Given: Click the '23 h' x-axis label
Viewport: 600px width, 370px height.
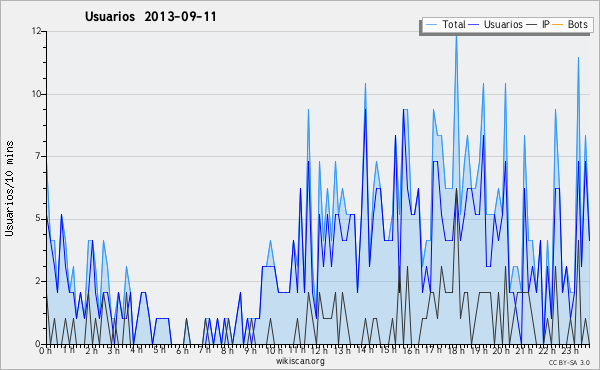Looking at the screenshot, I should [x=569, y=350].
